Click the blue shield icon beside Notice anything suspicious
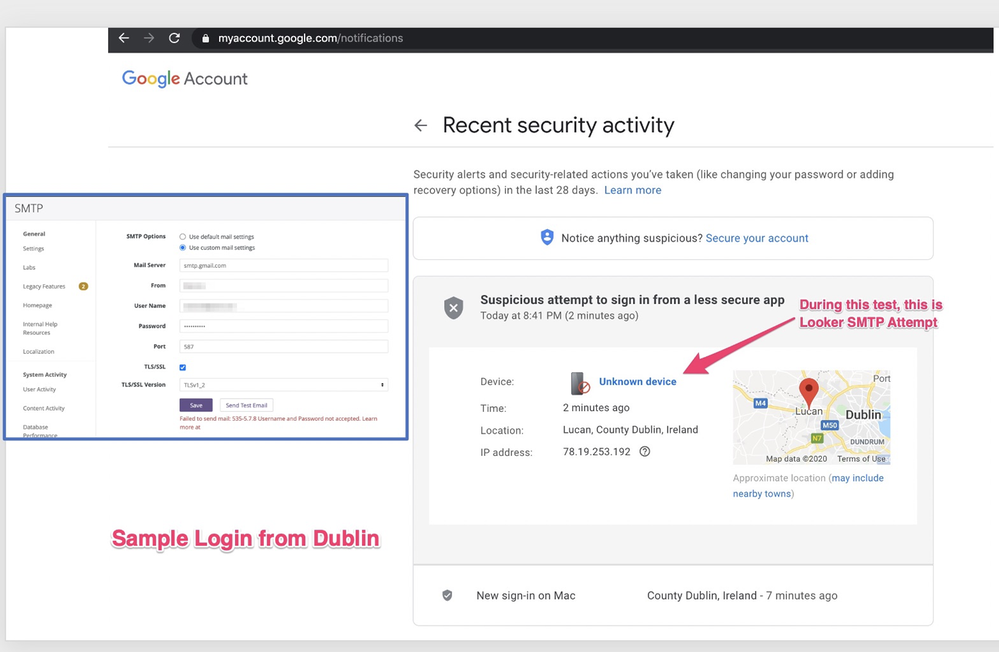The image size is (999, 652). click(x=547, y=238)
